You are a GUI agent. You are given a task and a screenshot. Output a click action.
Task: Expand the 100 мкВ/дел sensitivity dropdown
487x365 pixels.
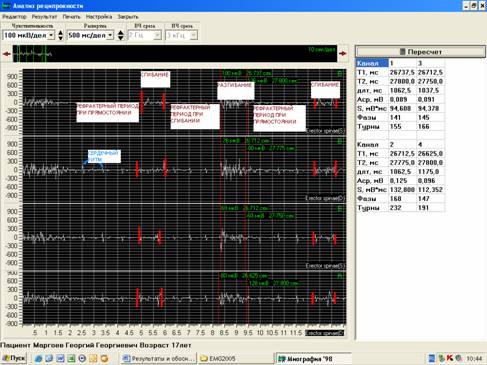click(51, 35)
